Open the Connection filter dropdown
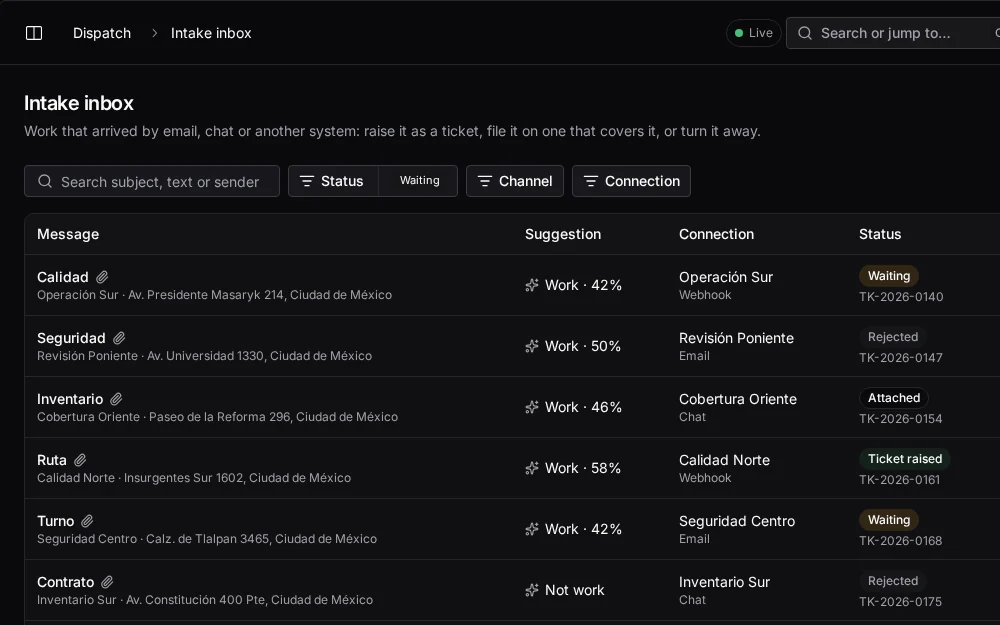 (x=631, y=181)
